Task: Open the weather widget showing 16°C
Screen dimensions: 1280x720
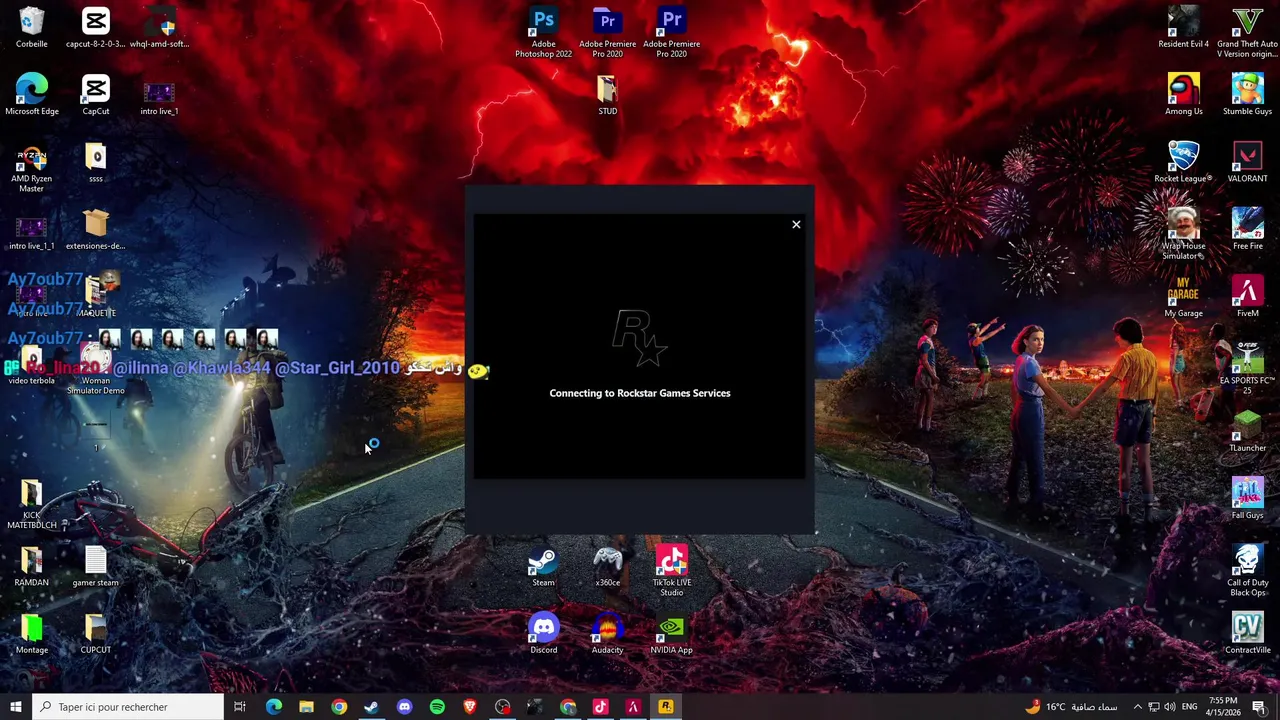Action: 1071,707
